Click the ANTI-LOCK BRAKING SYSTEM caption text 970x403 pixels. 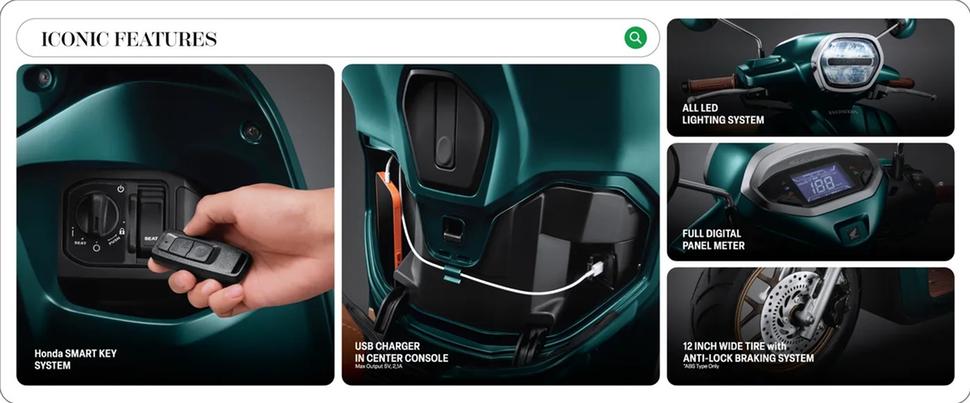pos(749,358)
